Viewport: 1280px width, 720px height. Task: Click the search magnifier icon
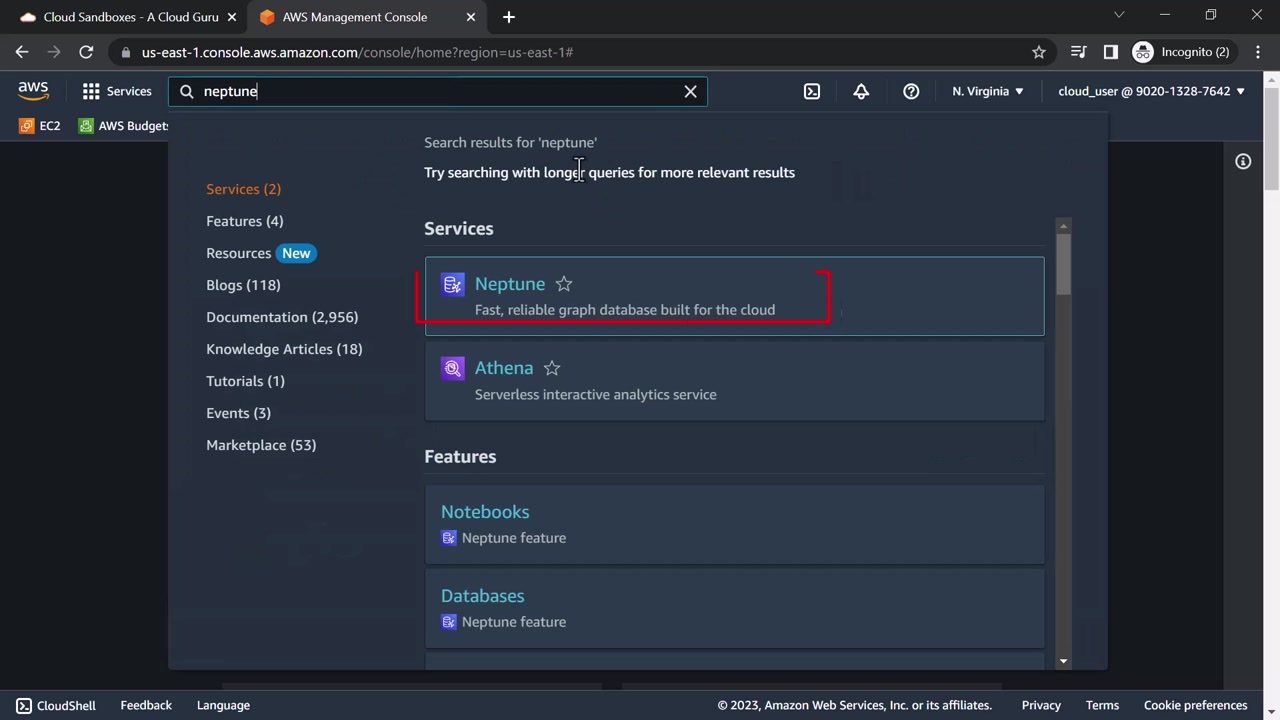(x=186, y=91)
